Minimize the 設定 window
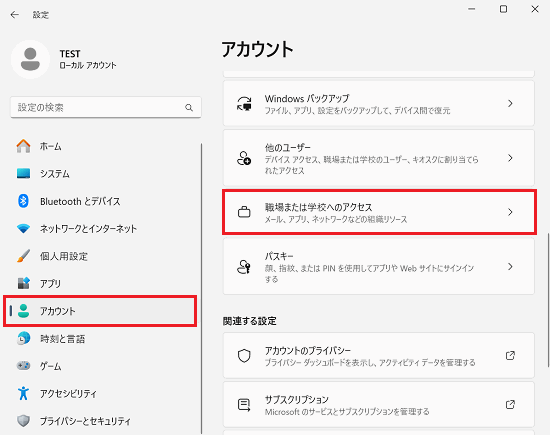Screen dimensions: 550x435 [472, 9]
